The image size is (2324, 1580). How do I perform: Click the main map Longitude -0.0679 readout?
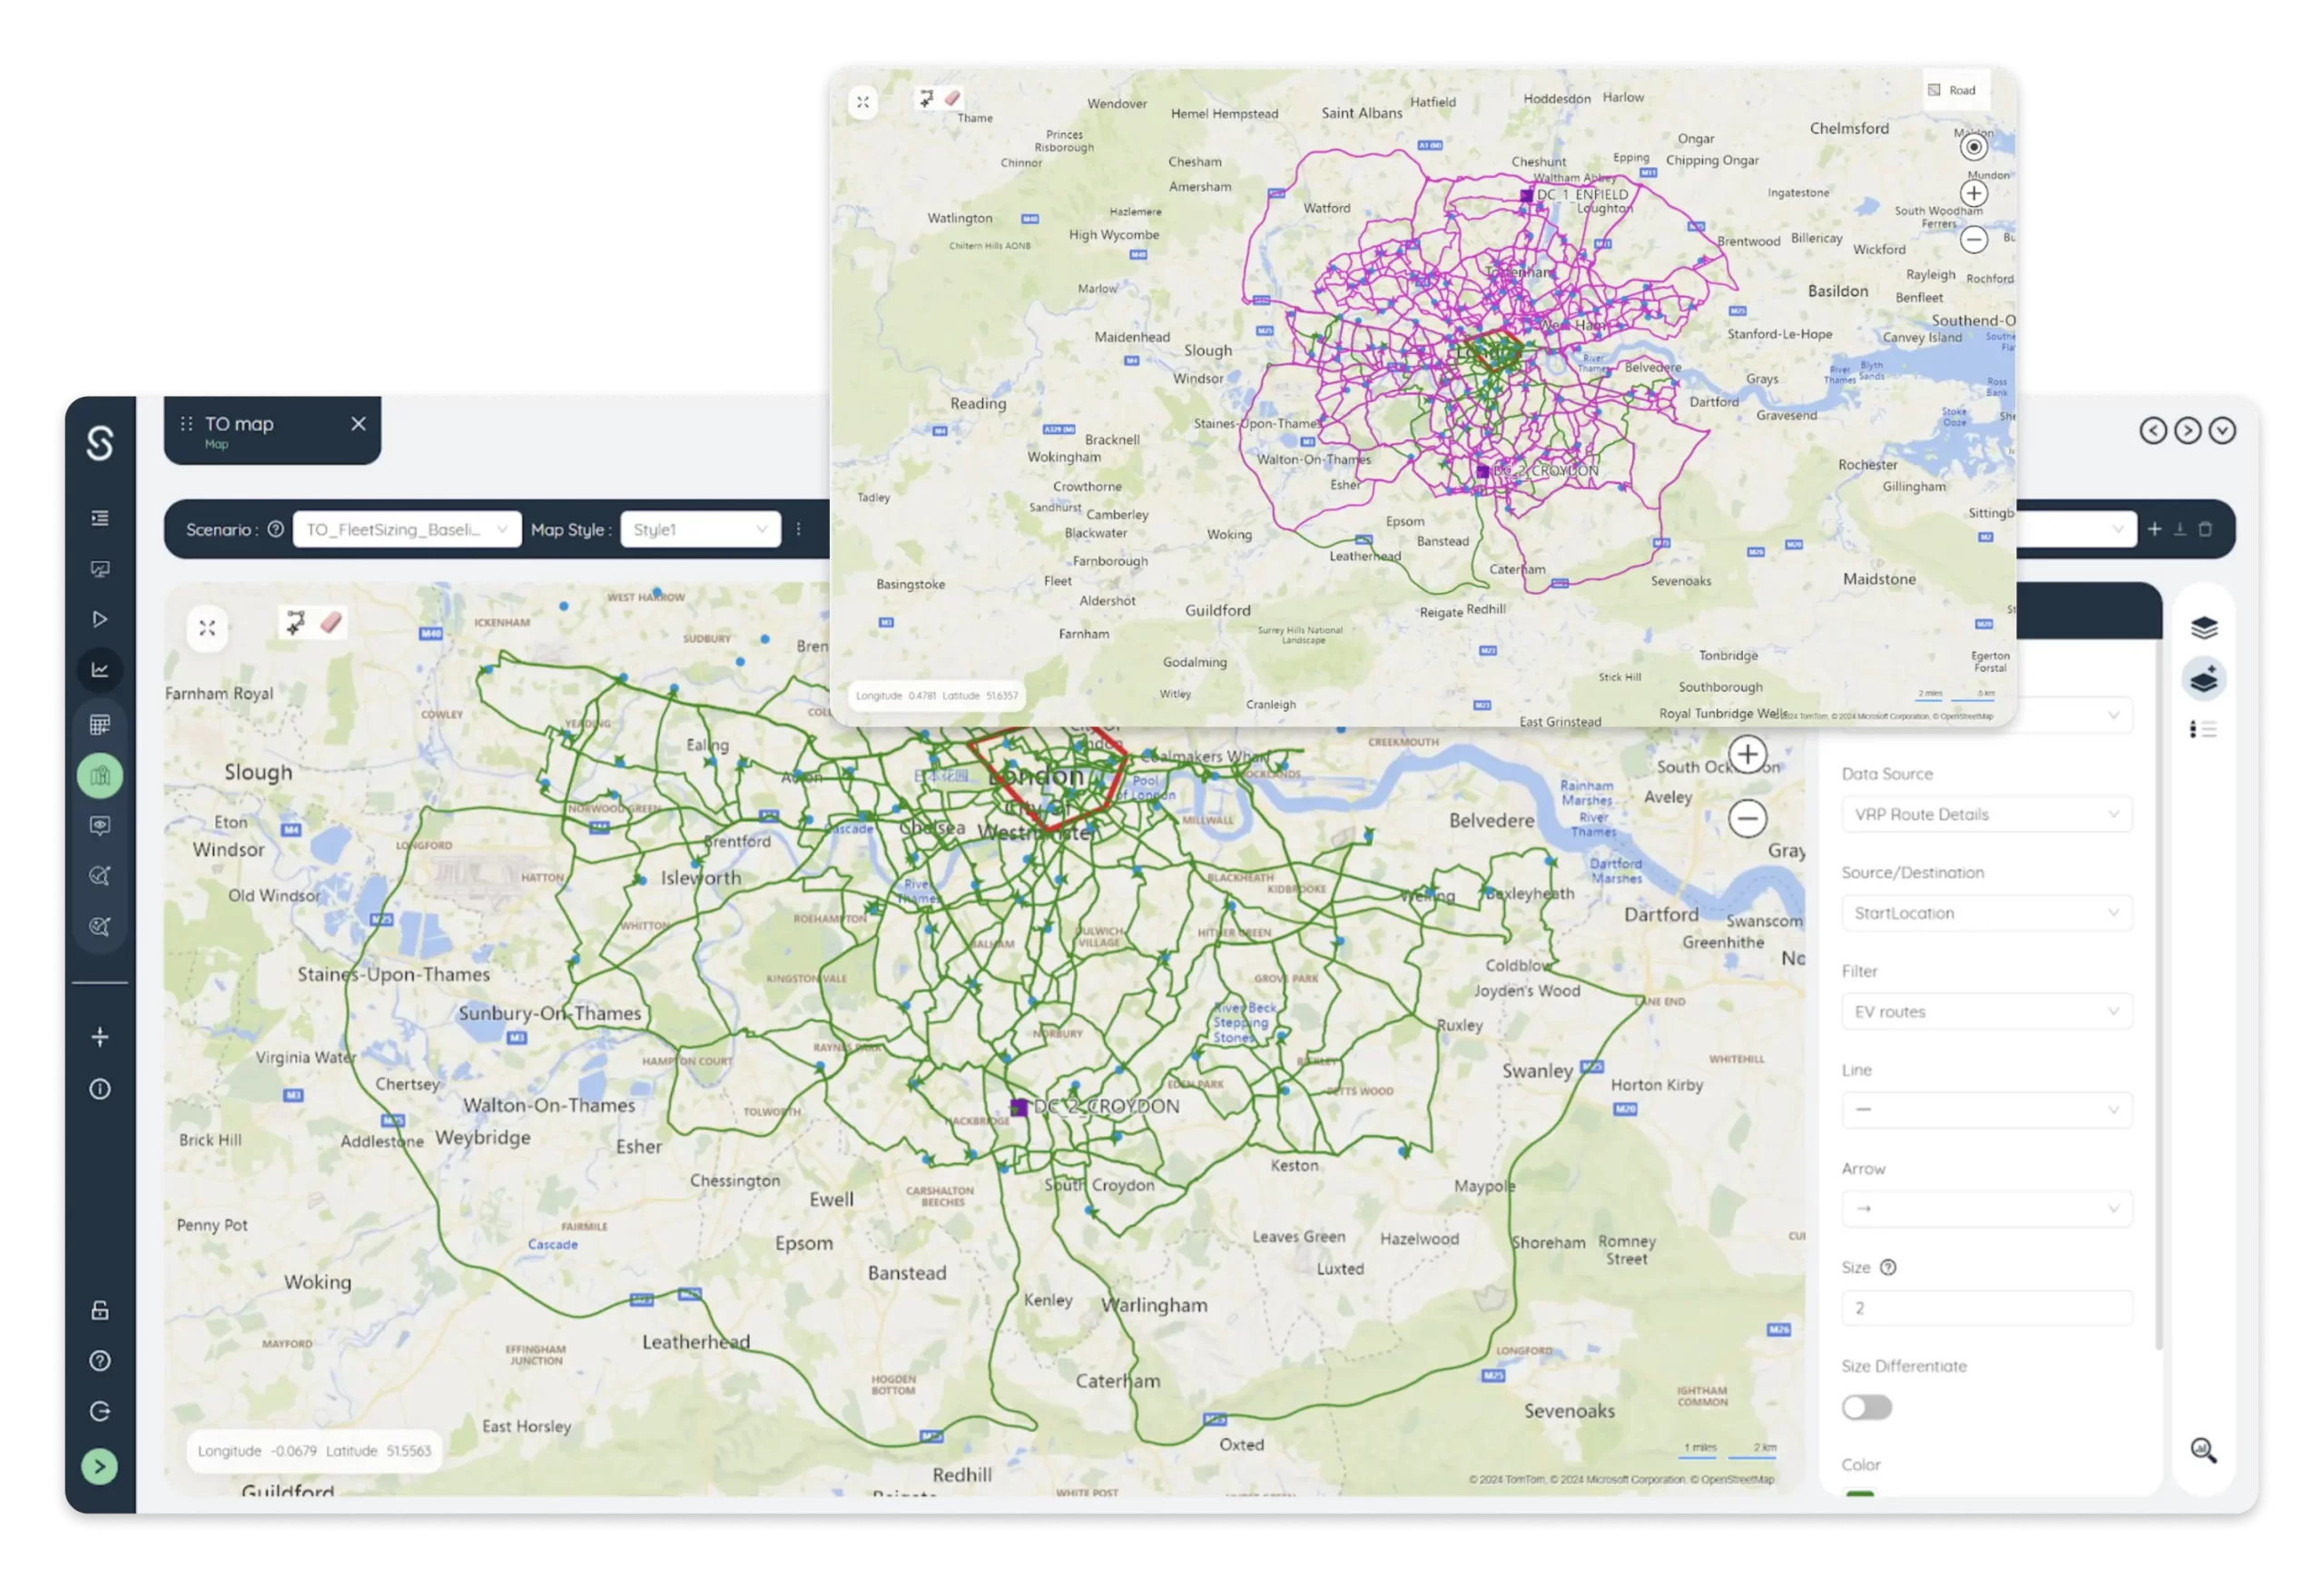[x=314, y=1450]
